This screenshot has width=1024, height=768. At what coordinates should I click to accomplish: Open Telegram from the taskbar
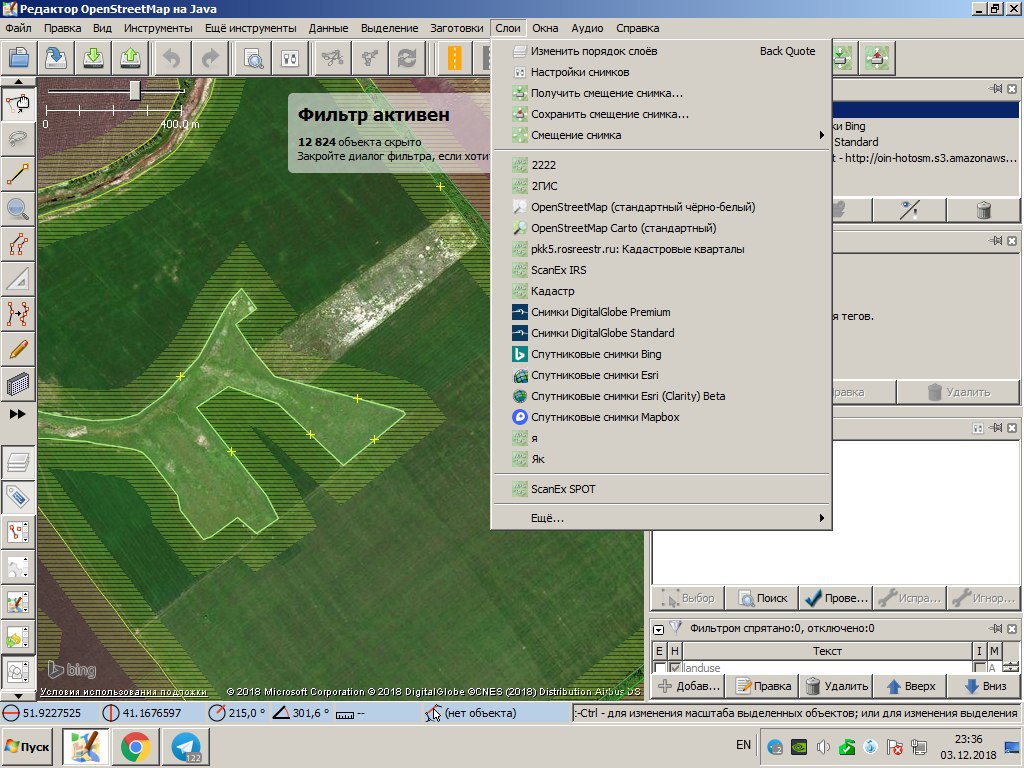(x=186, y=746)
